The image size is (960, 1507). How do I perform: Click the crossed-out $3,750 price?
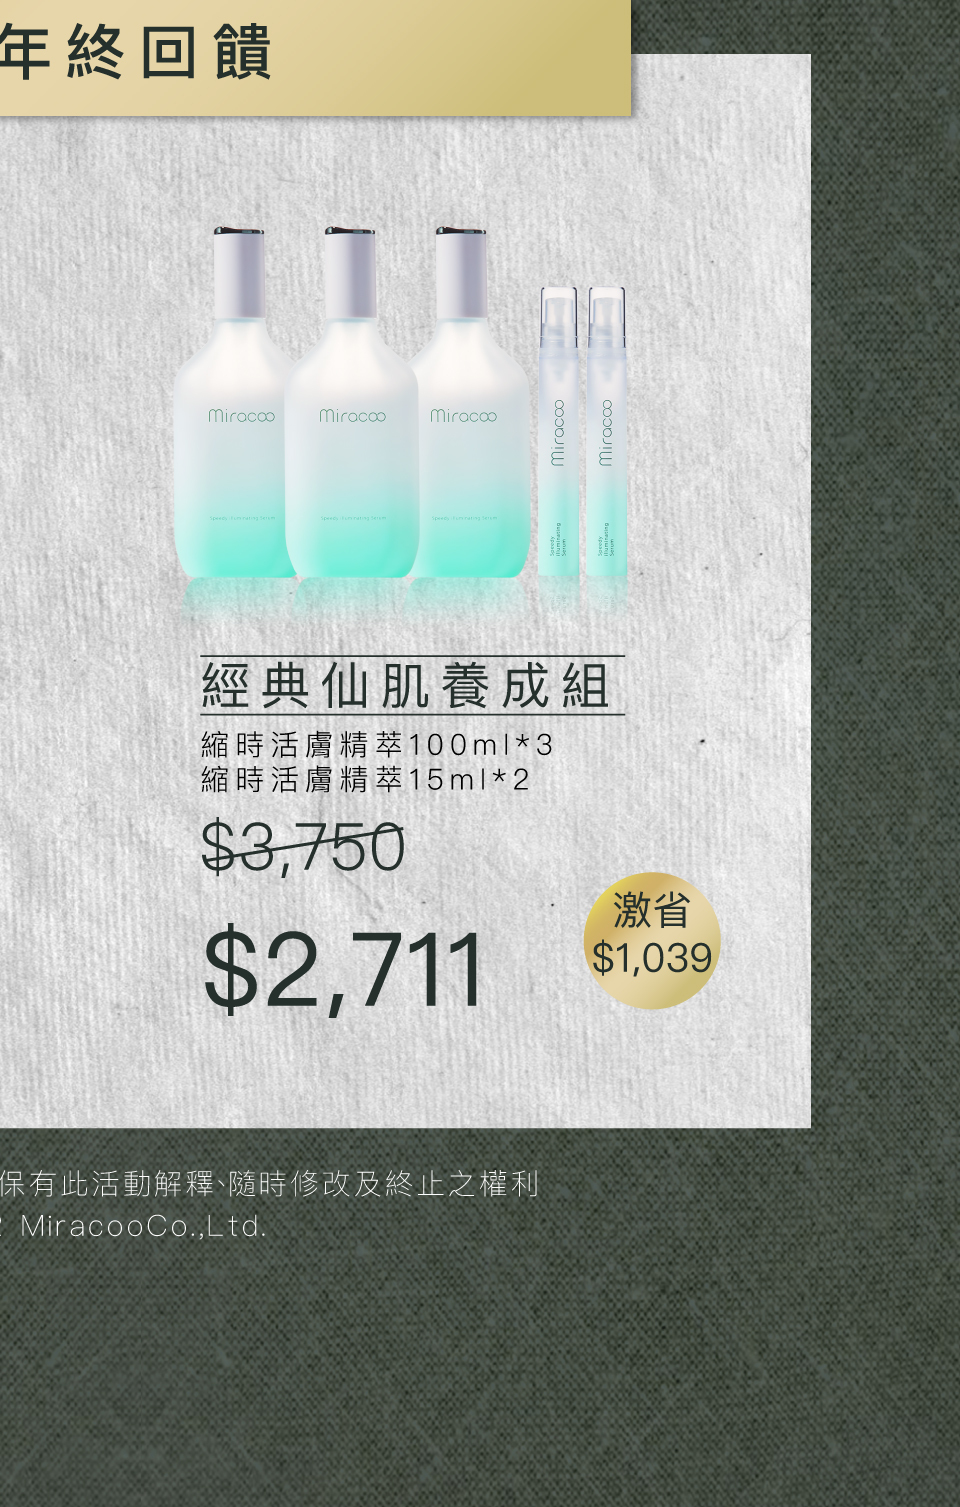(303, 848)
